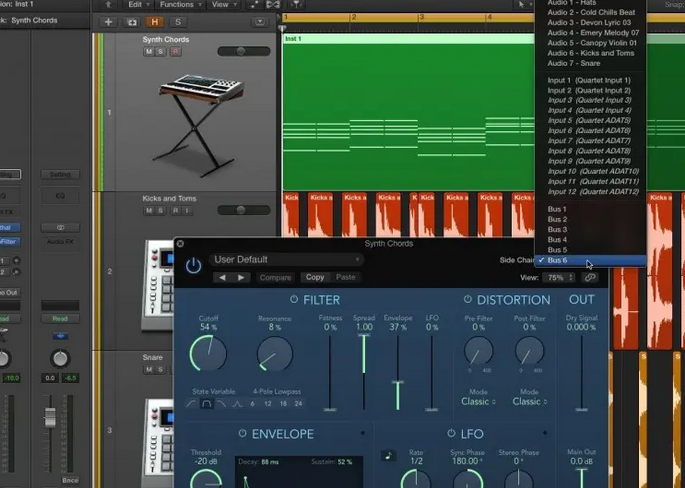Click the up arrow icon beside Edit

pyautogui.click(x=108, y=4)
